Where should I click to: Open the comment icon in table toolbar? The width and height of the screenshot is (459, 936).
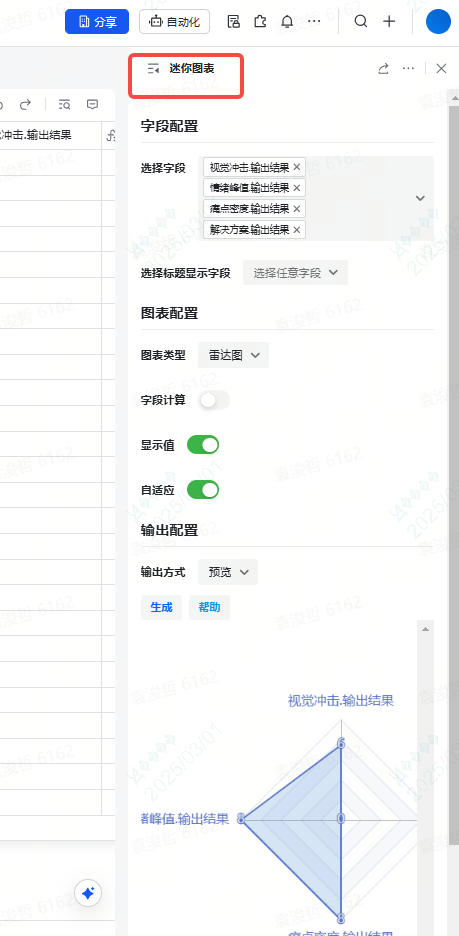92,104
